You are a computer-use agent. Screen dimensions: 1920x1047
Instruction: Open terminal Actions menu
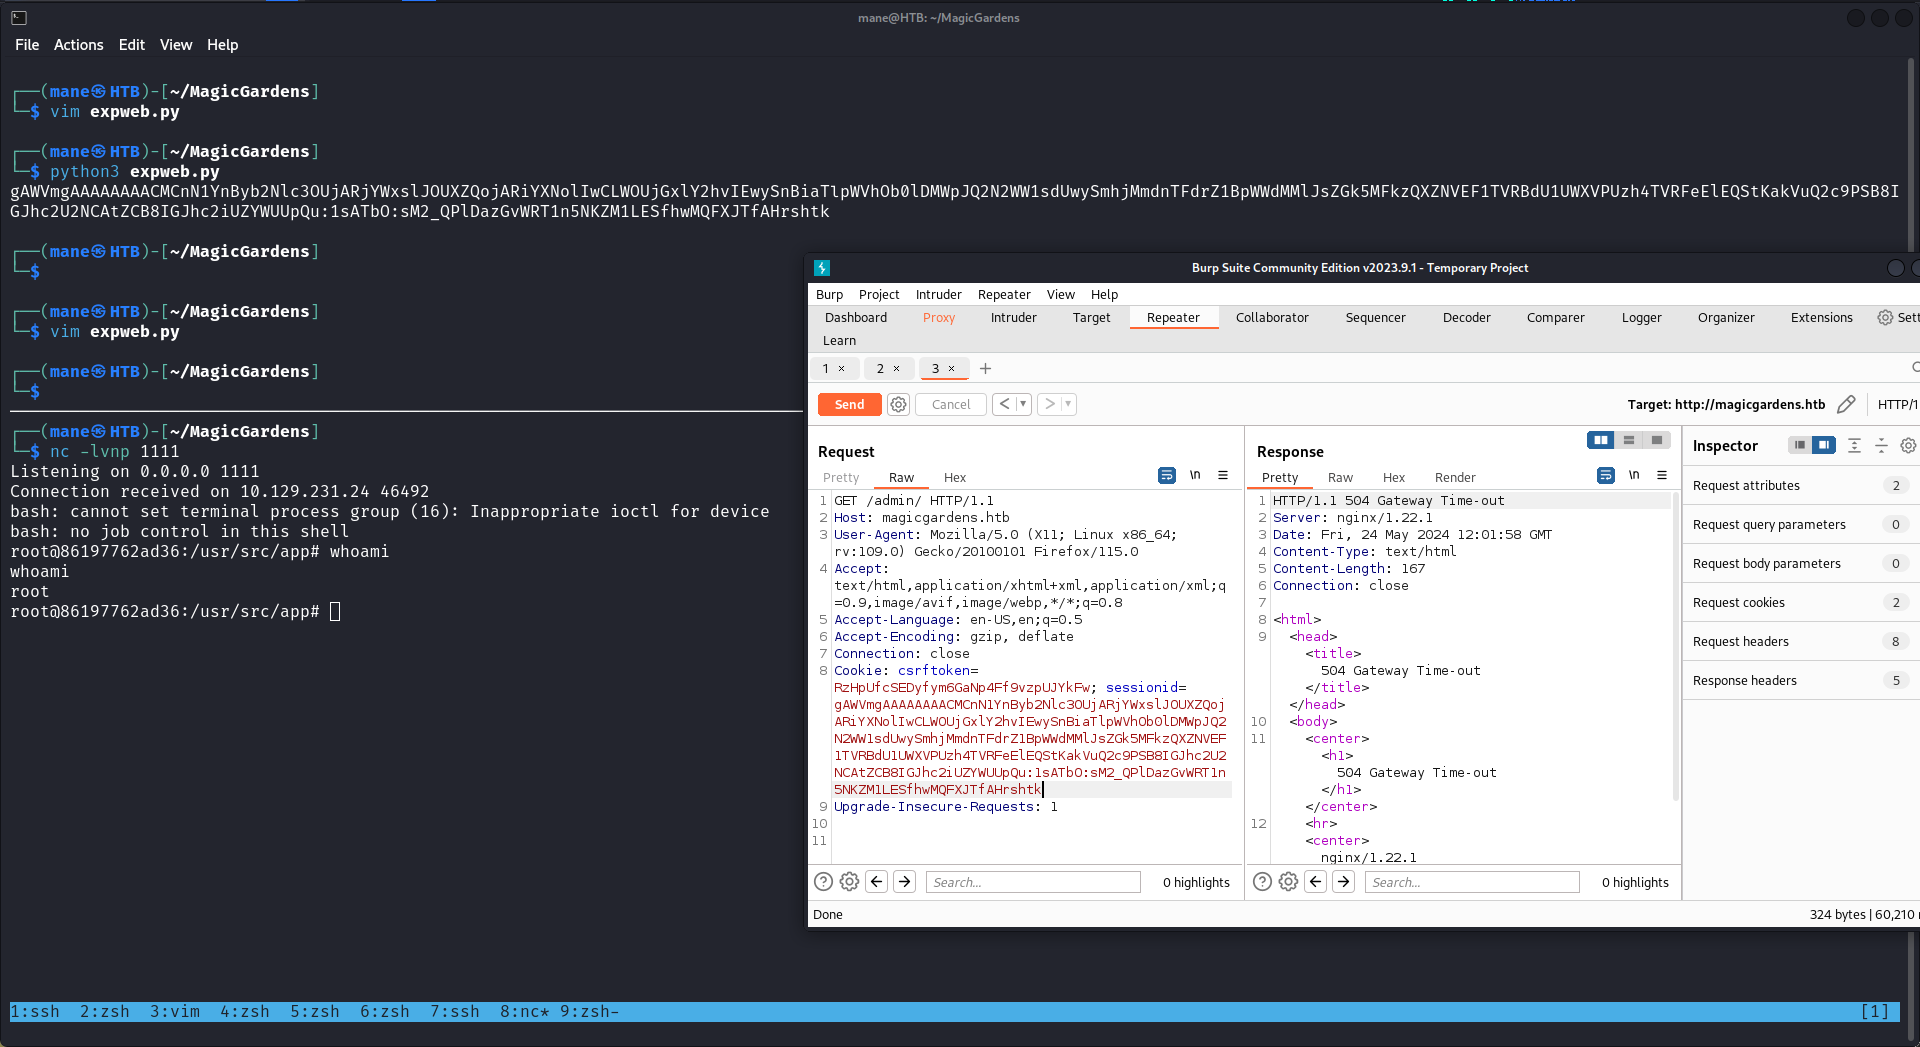[x=78, y=45]
